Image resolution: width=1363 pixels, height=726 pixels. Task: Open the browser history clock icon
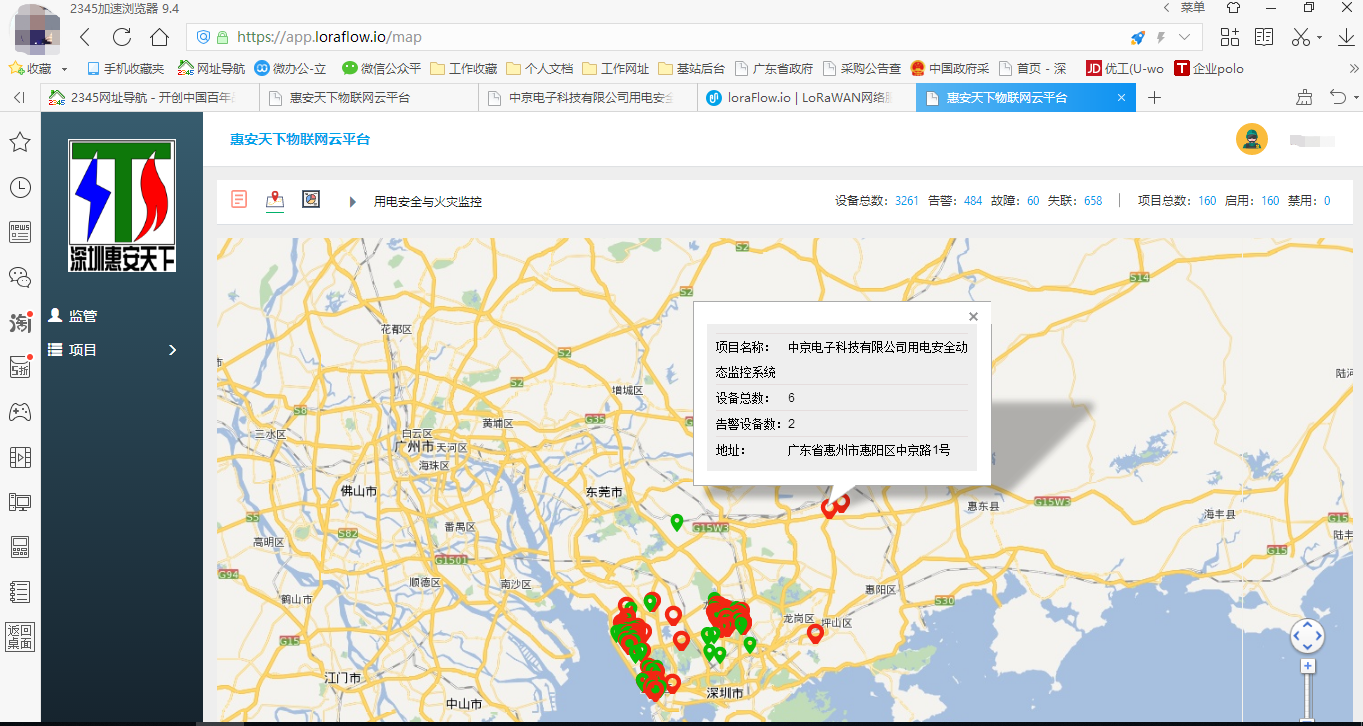[19, 187]
